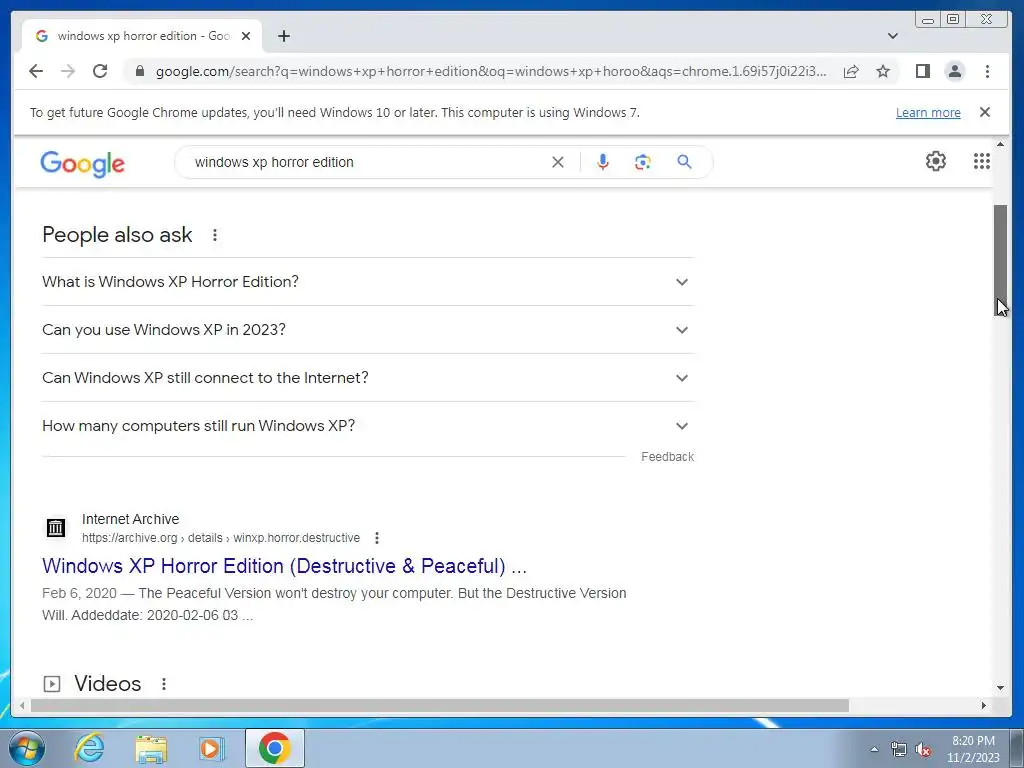Open Google quick settings gear
Viewport: 1024px width, 768px height.
936,161
